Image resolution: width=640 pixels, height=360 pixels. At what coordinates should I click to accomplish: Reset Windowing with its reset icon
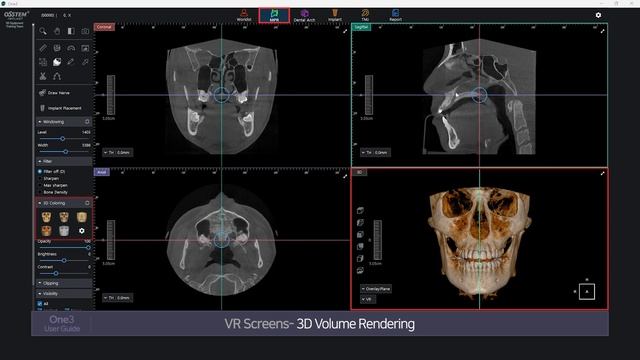pyautogui.click(x=87, y=122)
